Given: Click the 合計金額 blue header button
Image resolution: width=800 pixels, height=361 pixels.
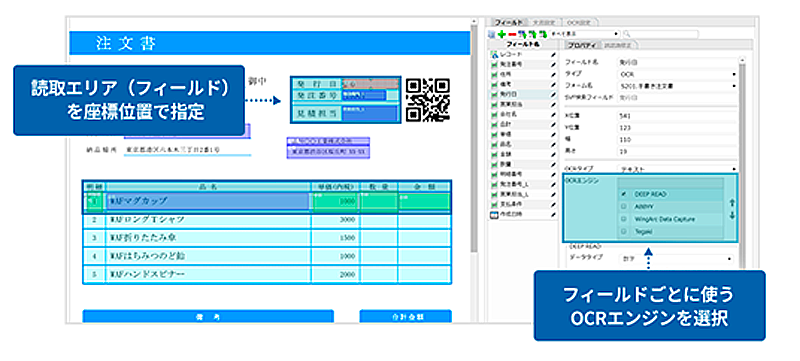Looking at the screenshot, I should coord(406,316).
